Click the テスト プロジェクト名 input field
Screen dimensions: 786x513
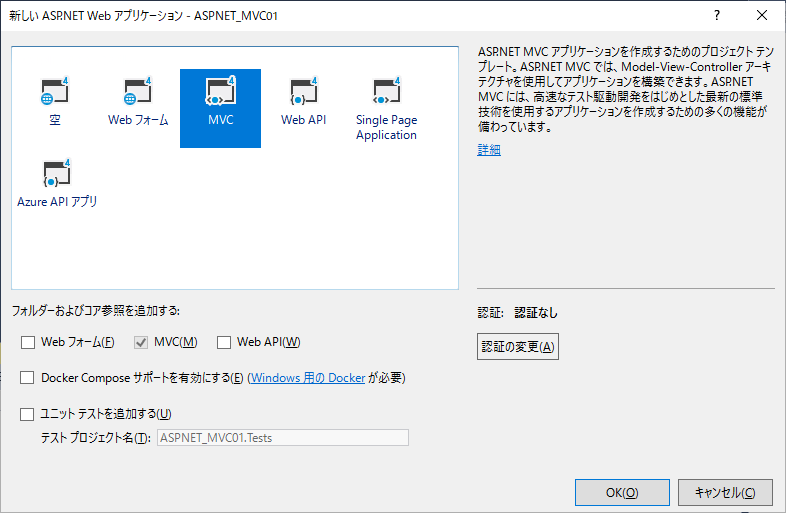click(x=283, y=438)
